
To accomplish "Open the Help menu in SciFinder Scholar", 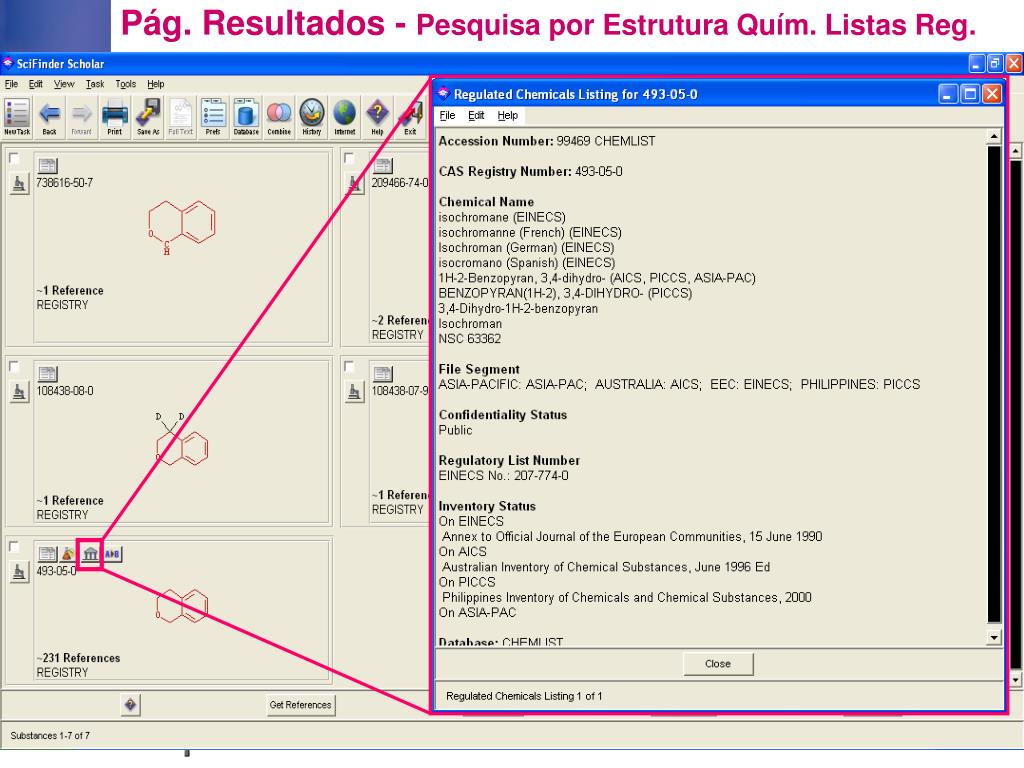I will click(x=155, y=84).
